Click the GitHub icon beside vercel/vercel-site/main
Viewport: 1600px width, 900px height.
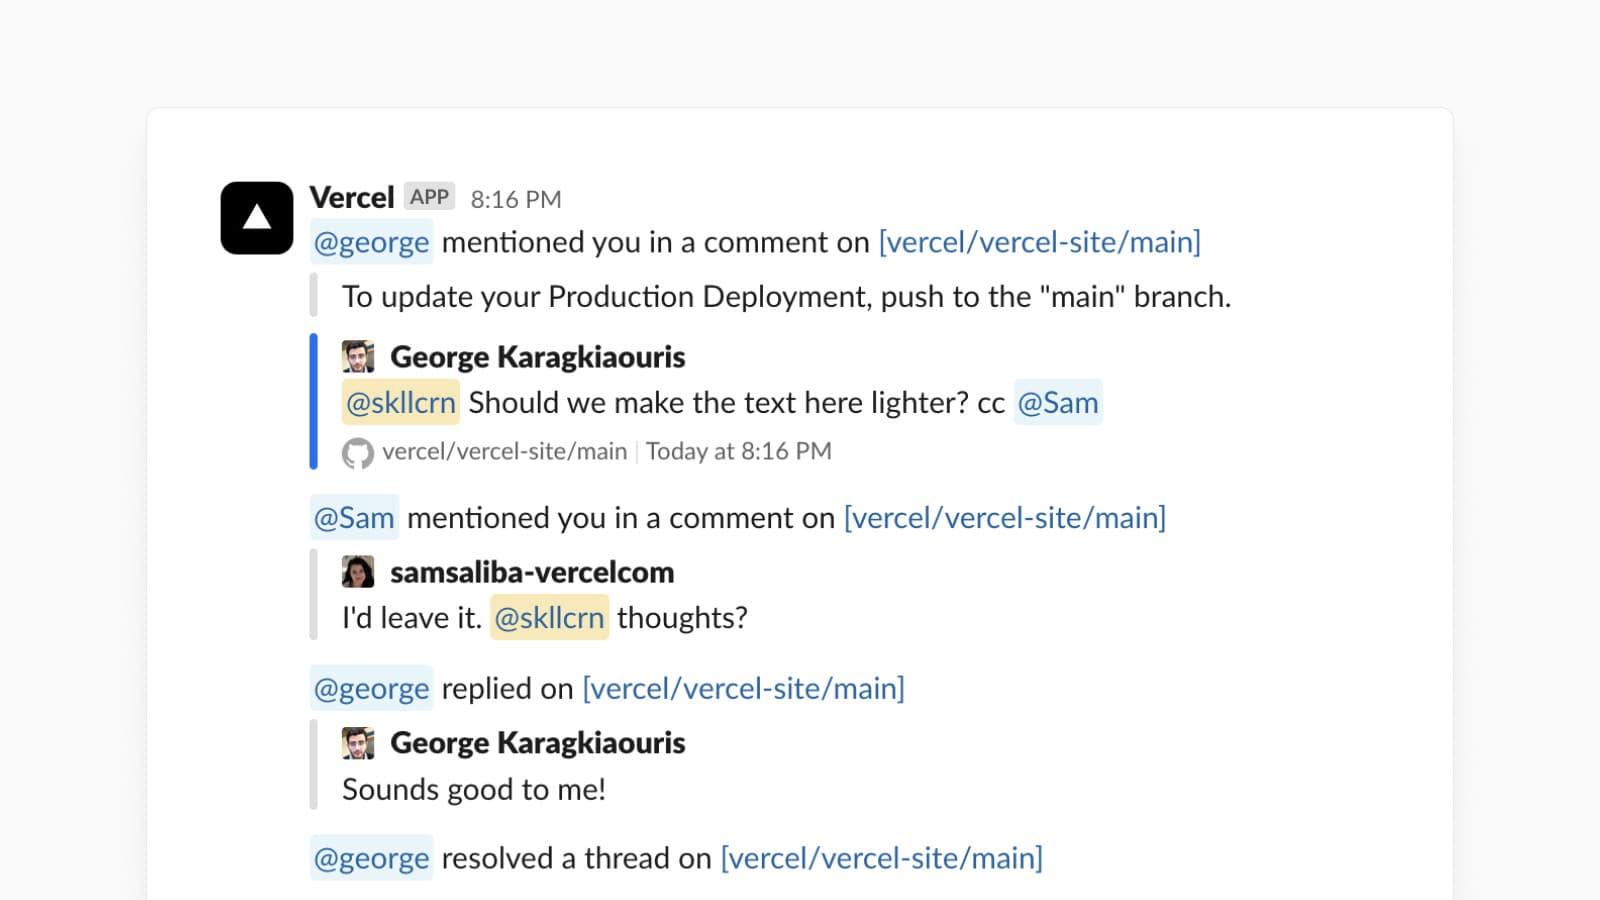tap(357, 453)
